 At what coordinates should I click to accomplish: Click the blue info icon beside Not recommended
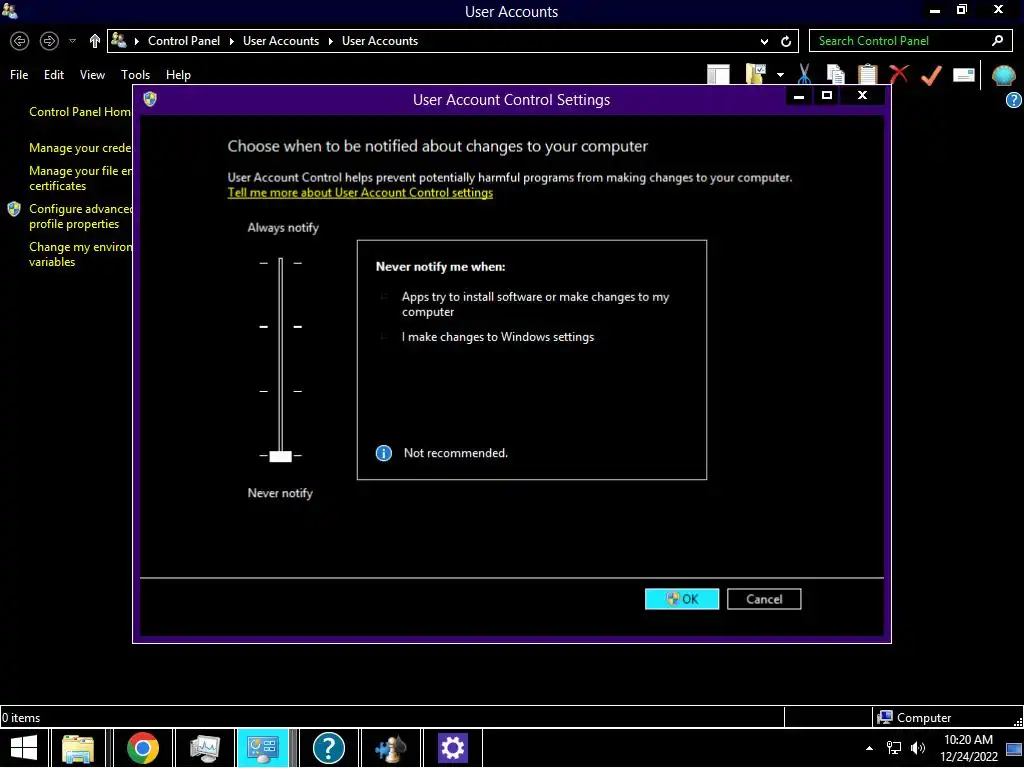tap(384, 453)
